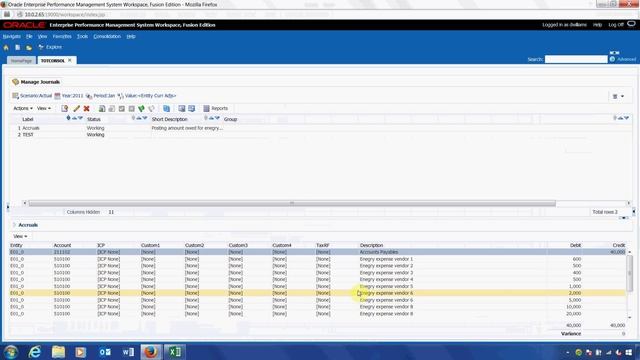Sort Short Description column descending arrow
Image resolution: width=640 pixels, height=360 pixels.
(217, 118)
